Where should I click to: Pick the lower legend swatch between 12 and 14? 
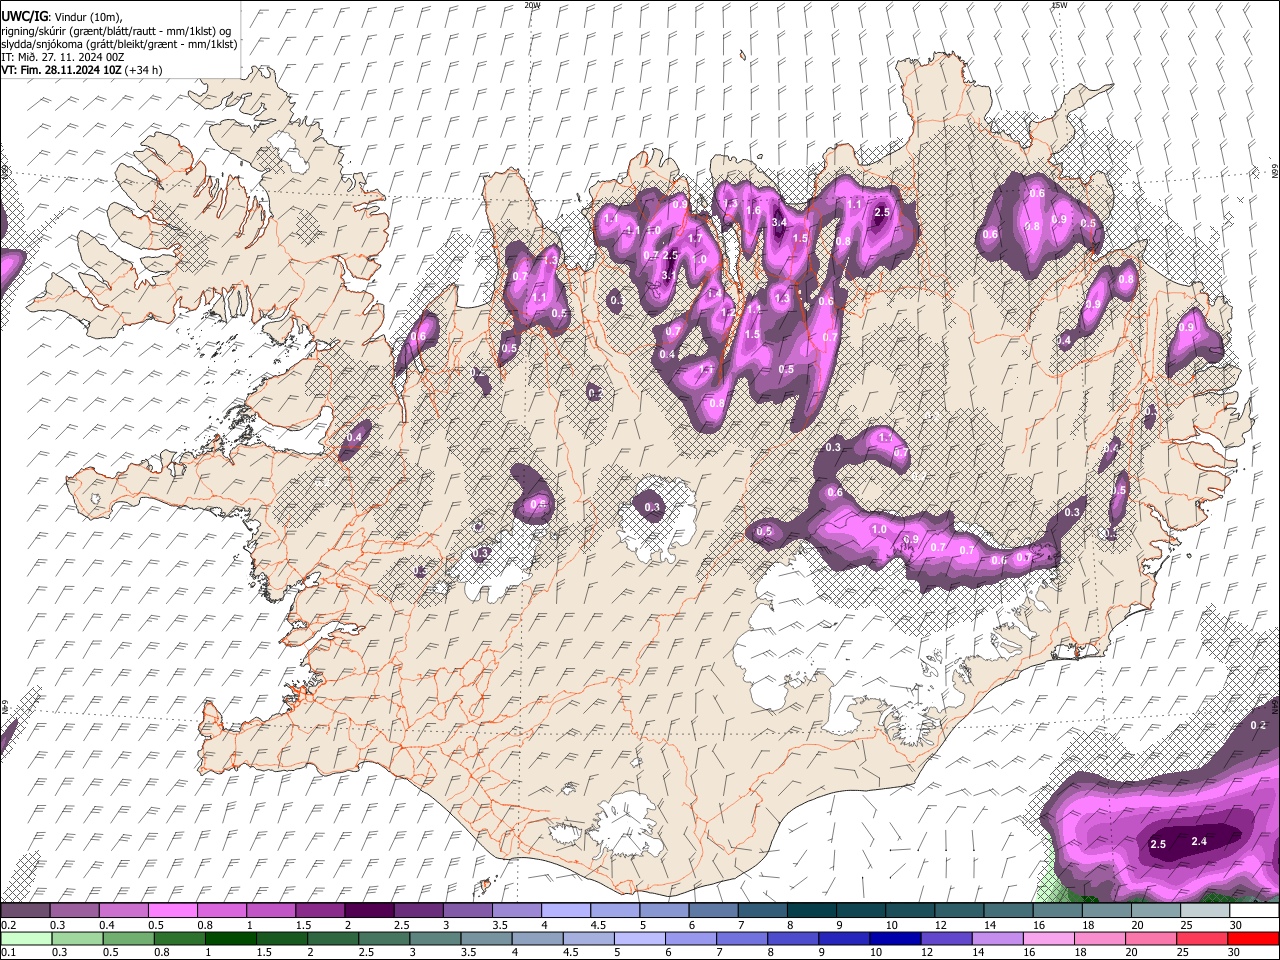[947, 938]
